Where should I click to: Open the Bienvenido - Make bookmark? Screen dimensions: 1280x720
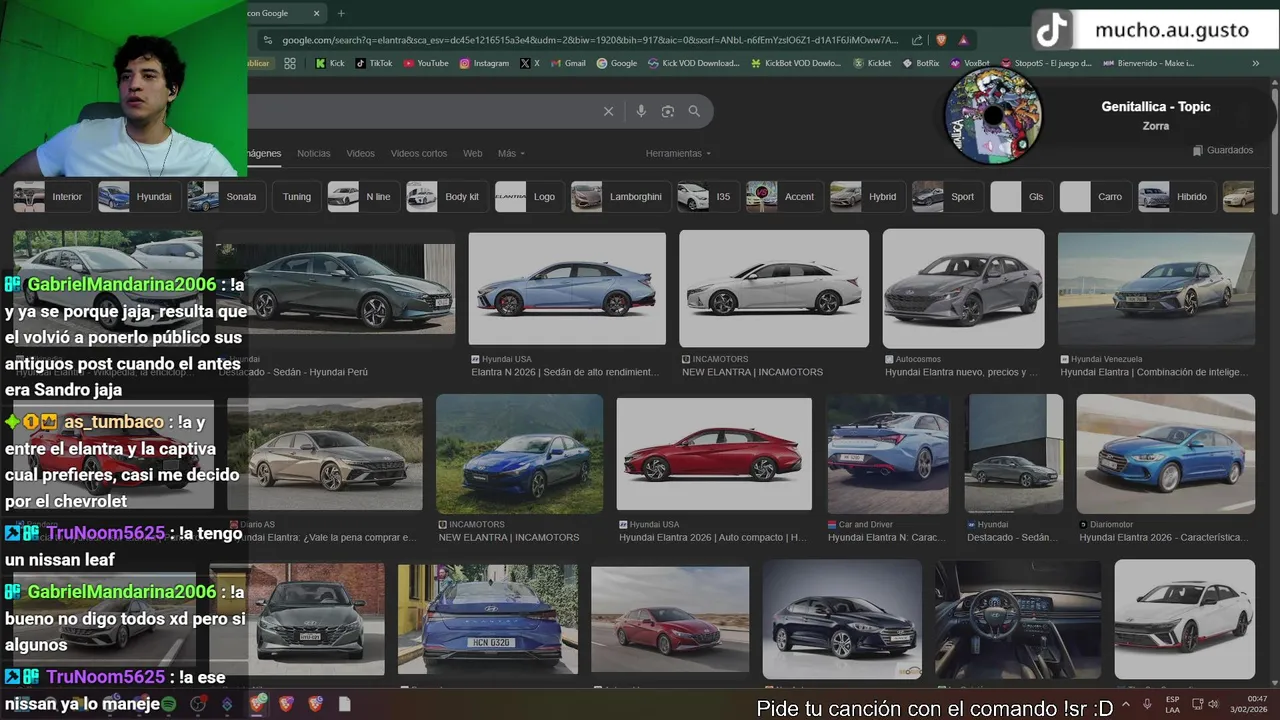click(x=1148, y=63)
